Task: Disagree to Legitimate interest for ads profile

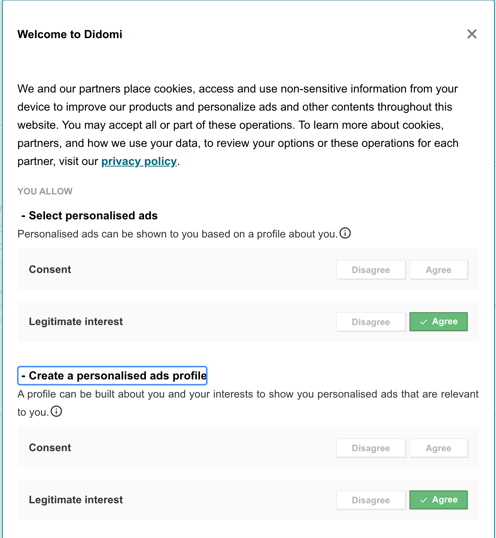Action: coord(371,500)
